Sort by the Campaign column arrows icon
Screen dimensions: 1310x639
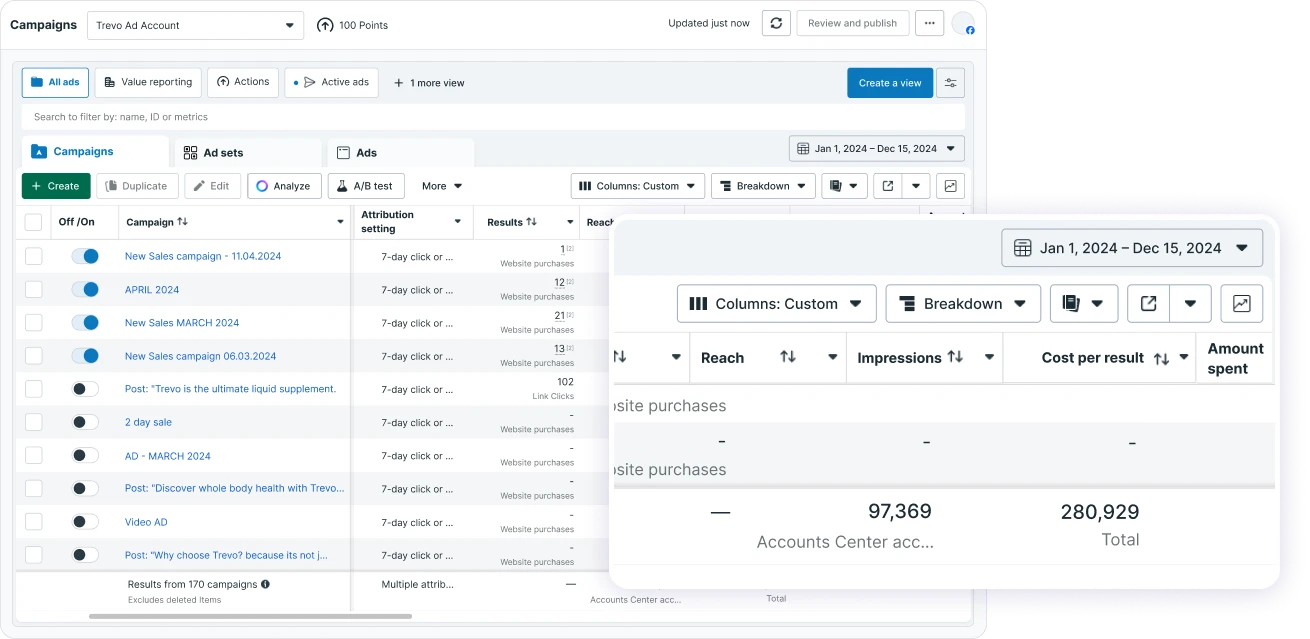pos(182,222)
